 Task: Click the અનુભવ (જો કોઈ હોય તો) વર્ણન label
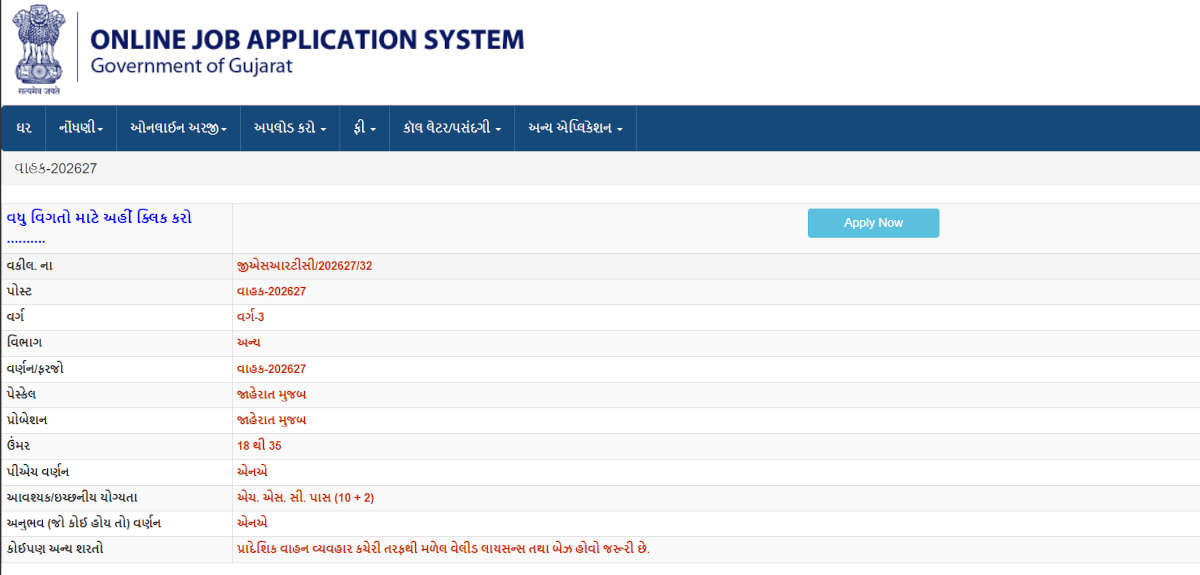[84, 523]
